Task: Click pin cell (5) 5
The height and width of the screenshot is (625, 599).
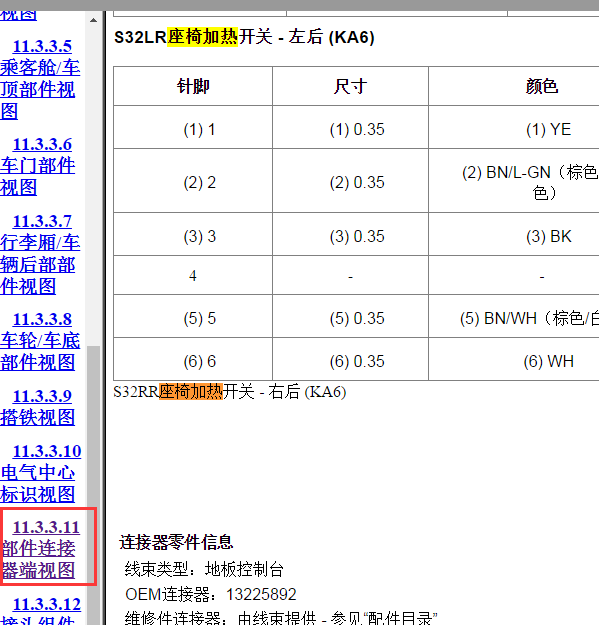Action: 193,316
